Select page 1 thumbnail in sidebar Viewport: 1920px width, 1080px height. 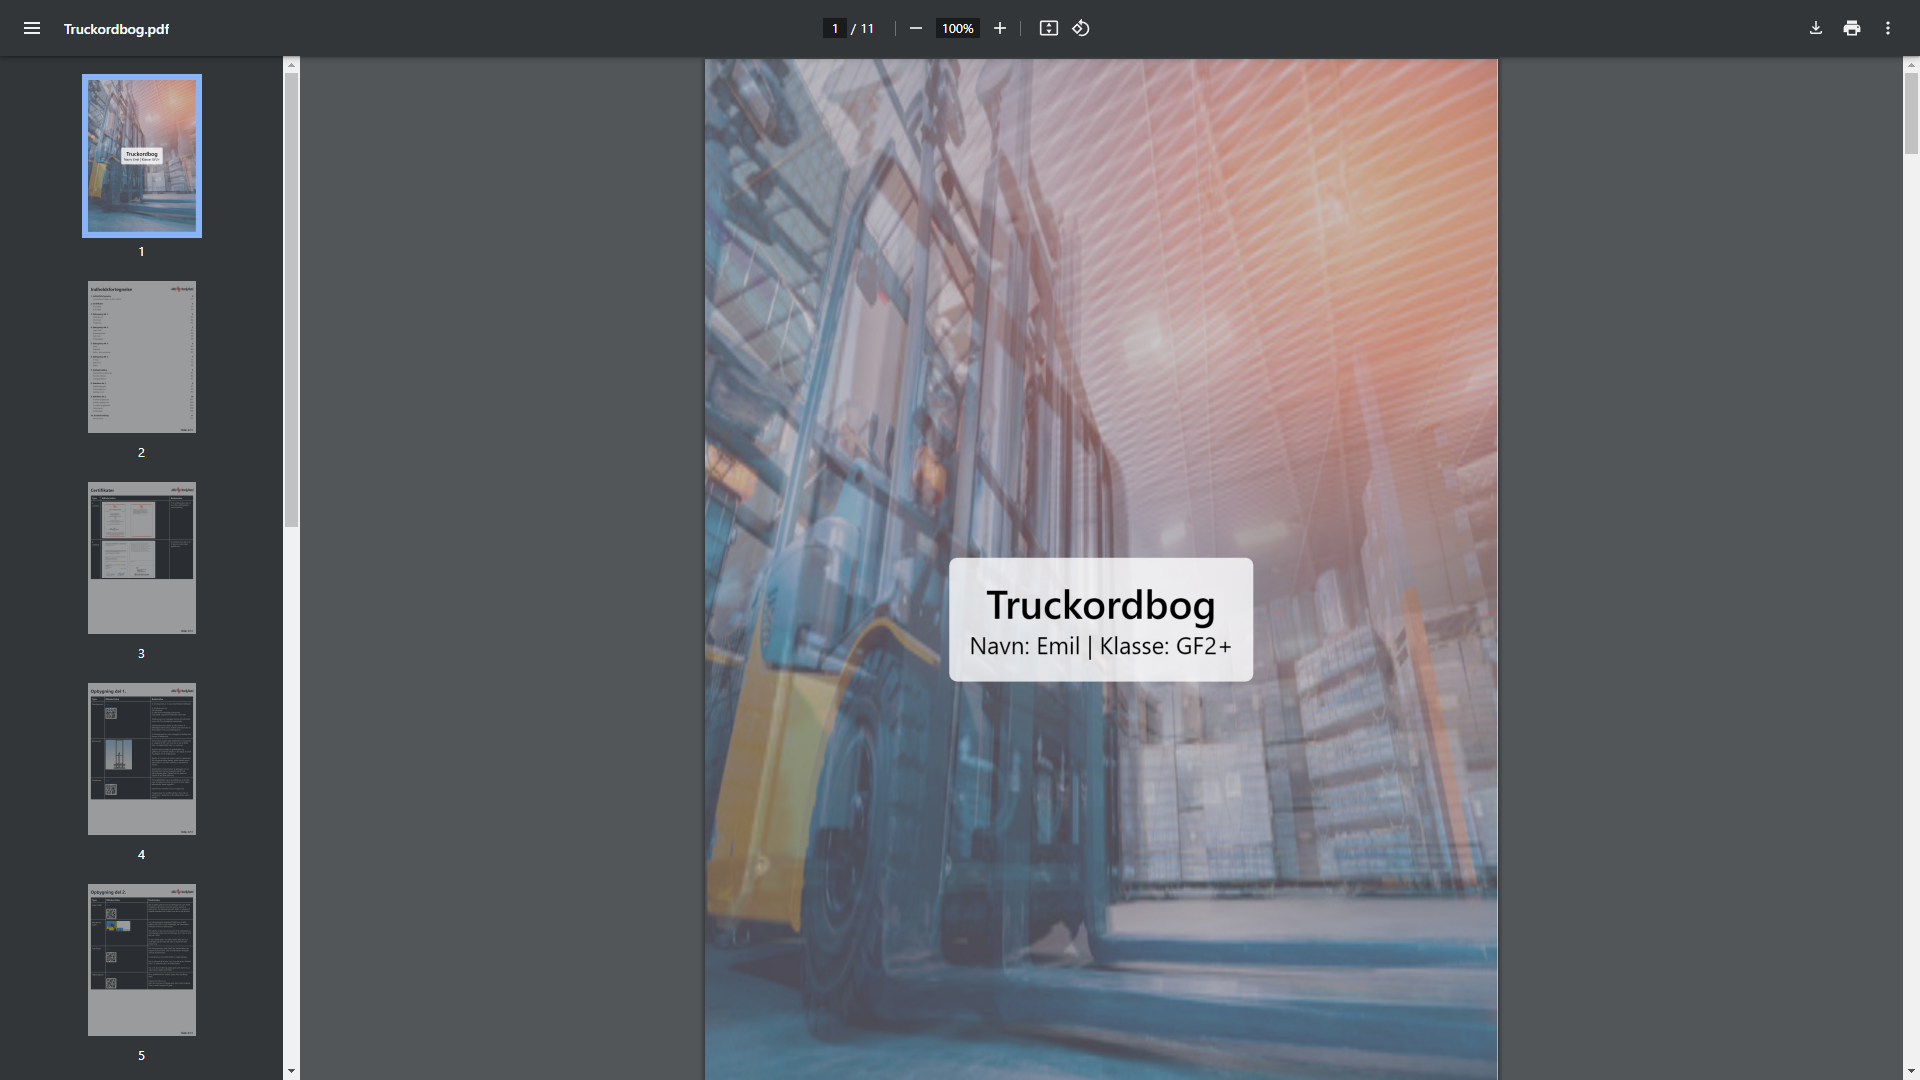click(x=142, y=156)
